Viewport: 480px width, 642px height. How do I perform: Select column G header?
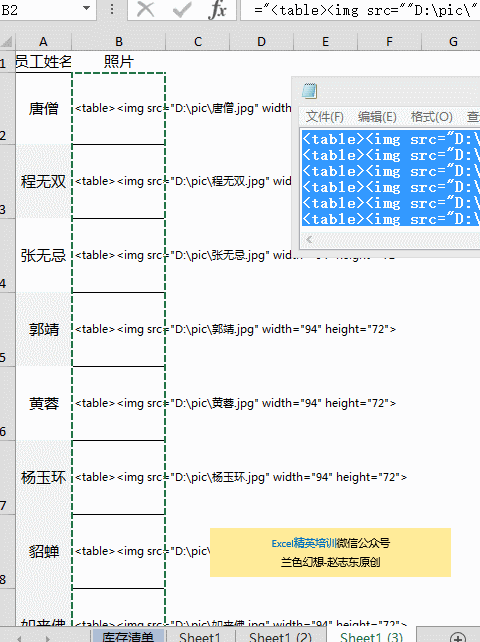coord(453,42)
